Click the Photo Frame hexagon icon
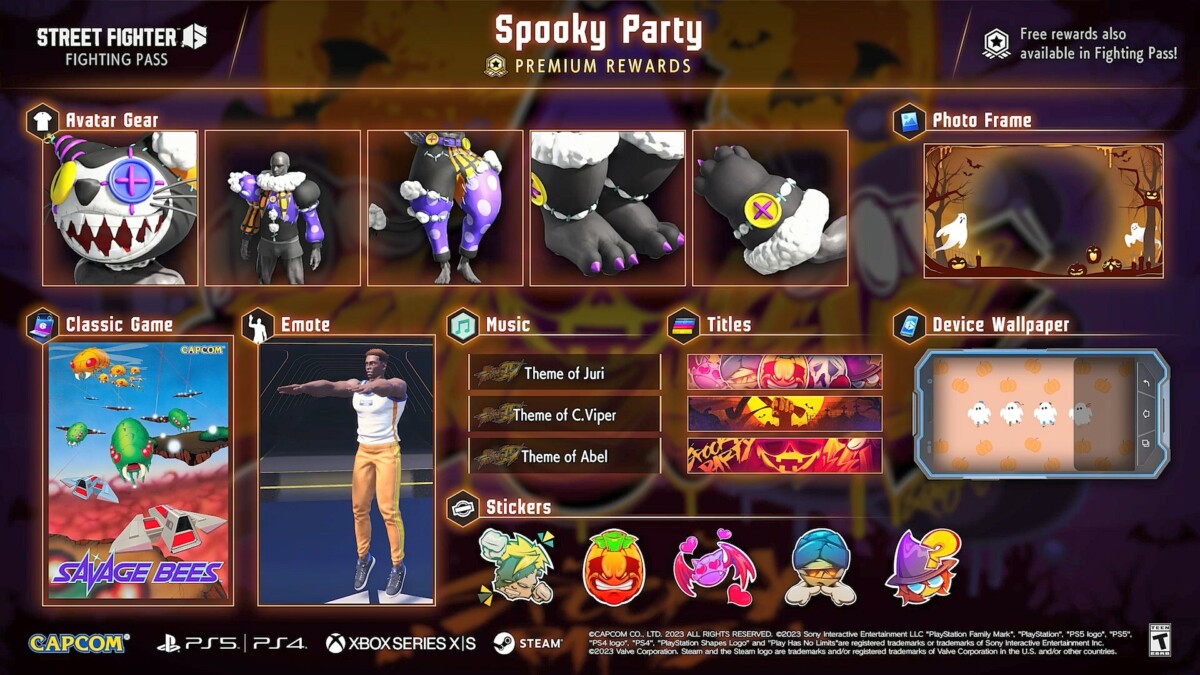 coord(909,121)
